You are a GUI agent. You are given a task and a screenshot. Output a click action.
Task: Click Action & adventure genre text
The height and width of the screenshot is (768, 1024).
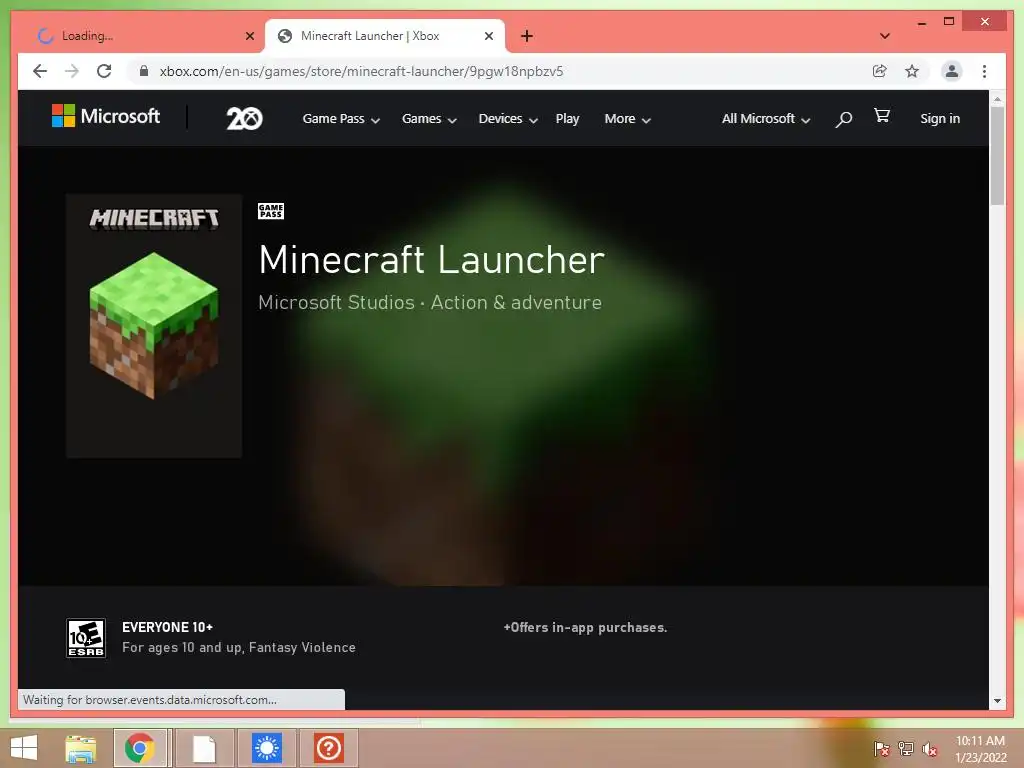click(516, 302)
